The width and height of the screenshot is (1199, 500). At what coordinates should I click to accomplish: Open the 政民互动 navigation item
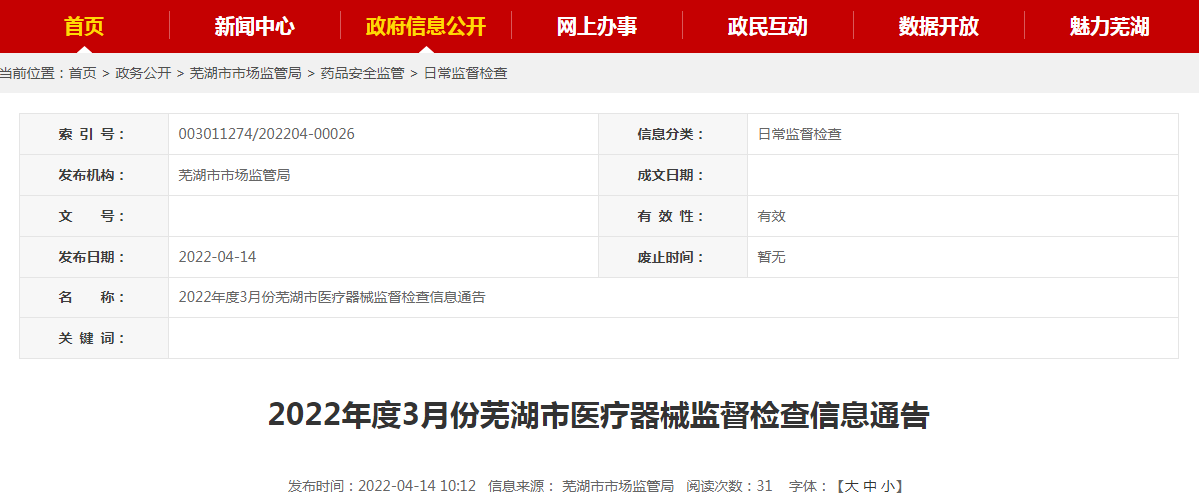[767, 26]
